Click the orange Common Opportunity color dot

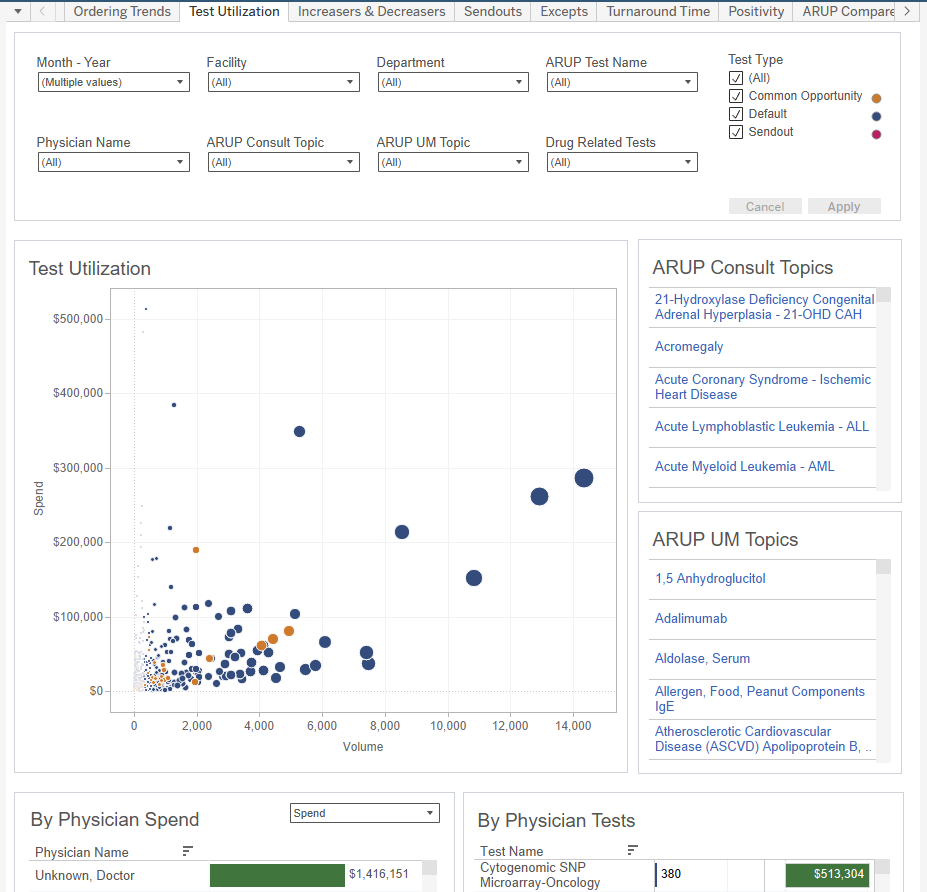pos(876,97)
